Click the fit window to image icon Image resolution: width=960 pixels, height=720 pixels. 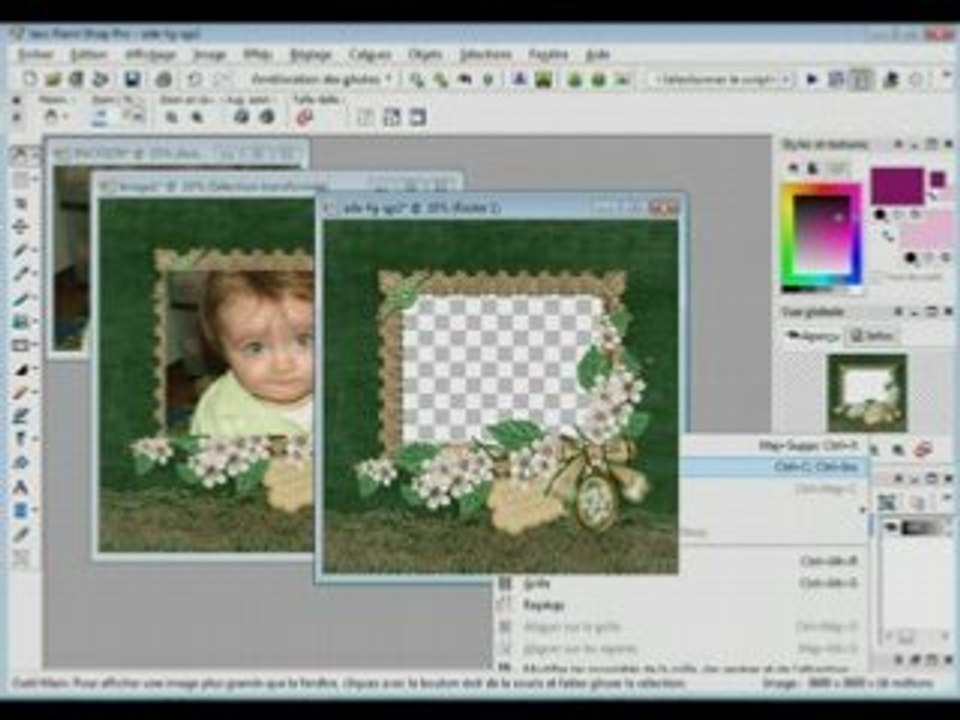[392, 117]
